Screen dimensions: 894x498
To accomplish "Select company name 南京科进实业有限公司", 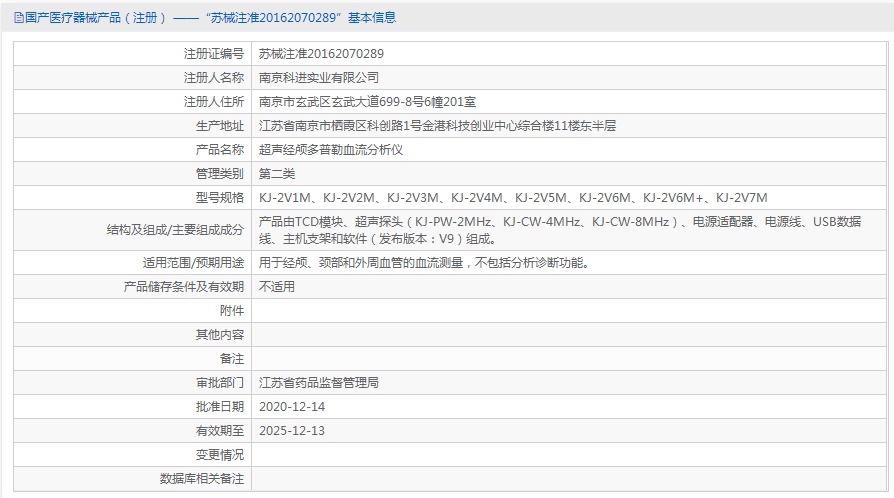I will pyautogui.click(x=319, y=78).
